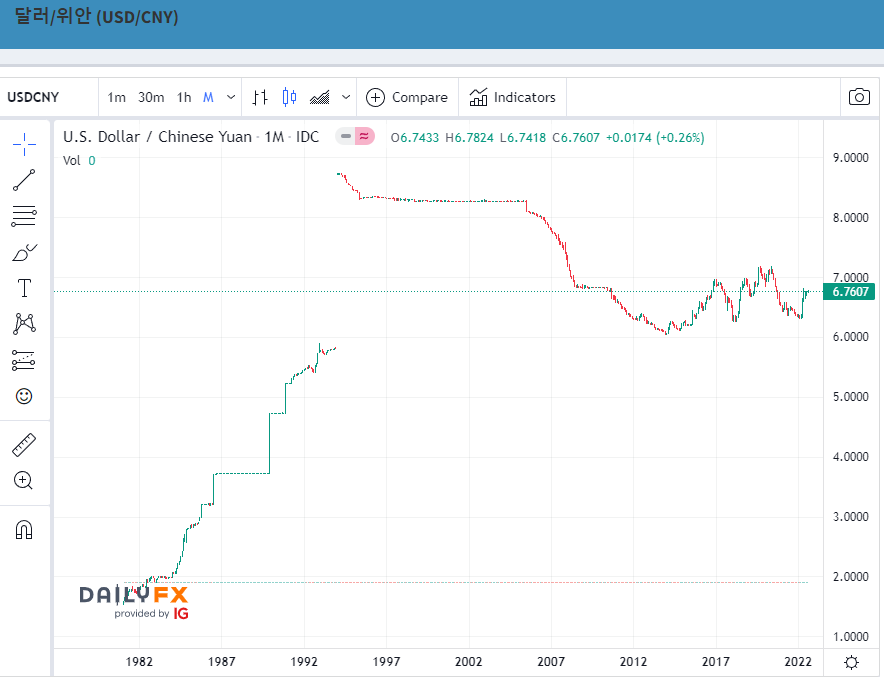Open the emoji icons tool

(24, 396)
